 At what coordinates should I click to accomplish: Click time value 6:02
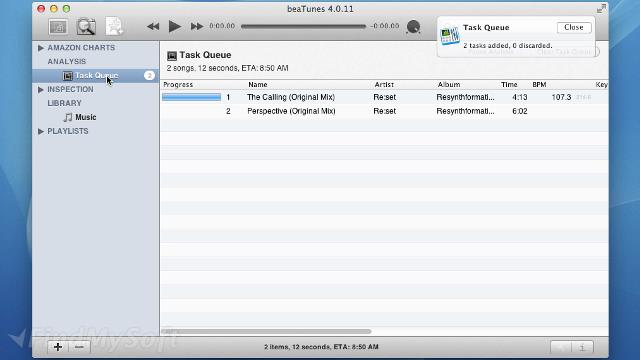(x=520, y=111)
